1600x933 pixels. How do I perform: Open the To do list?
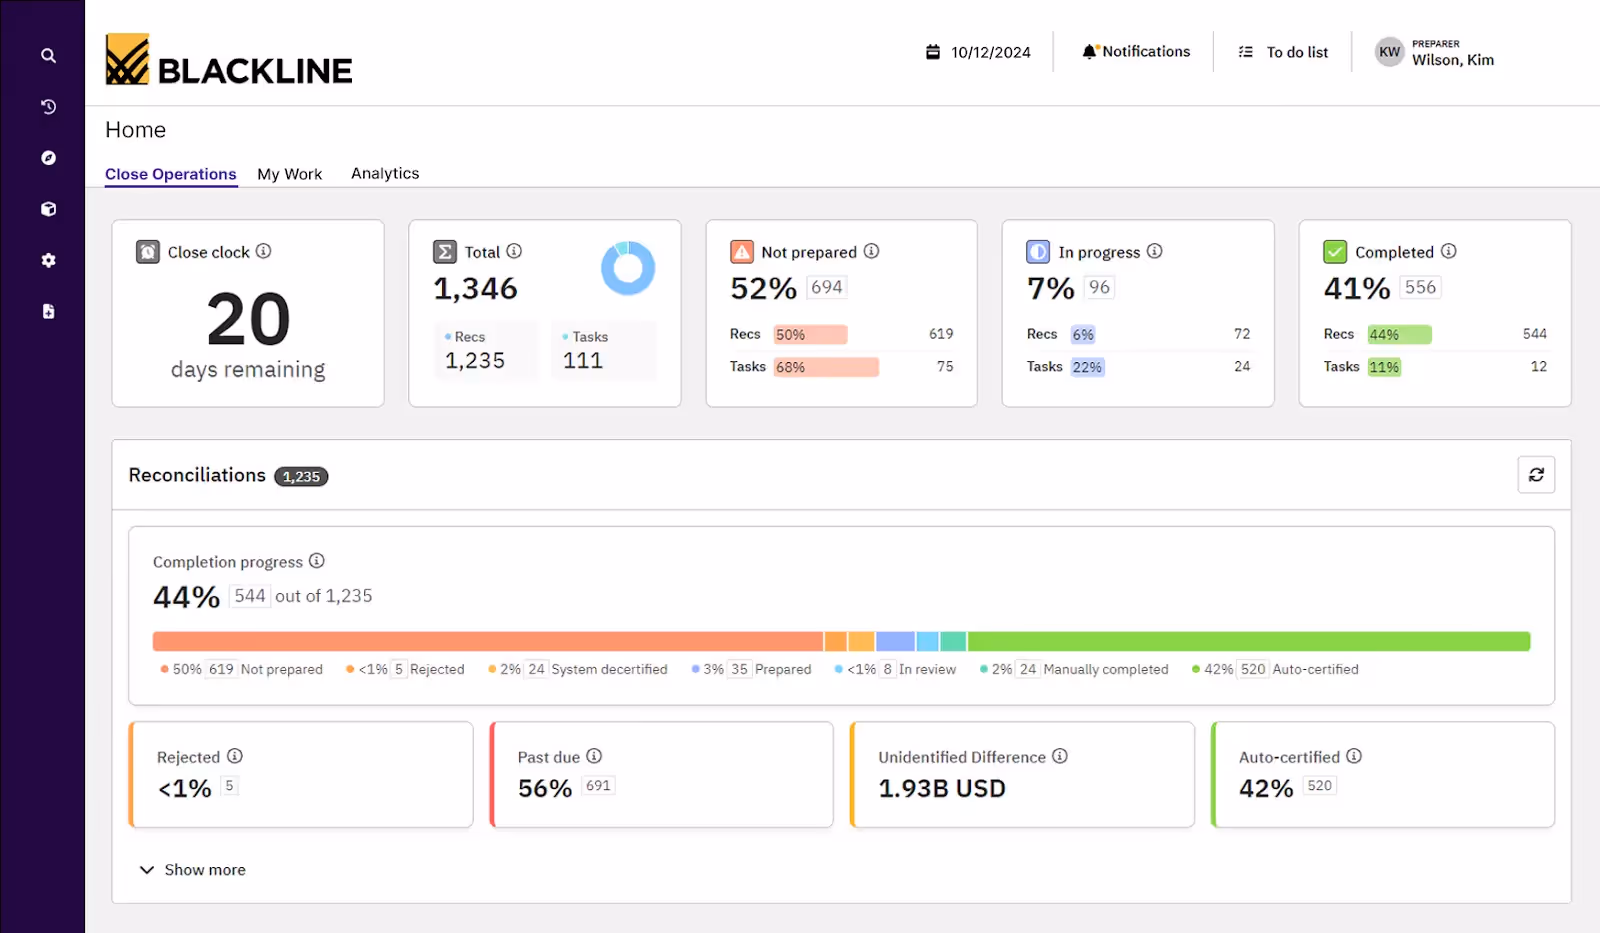pos(1283,51)
